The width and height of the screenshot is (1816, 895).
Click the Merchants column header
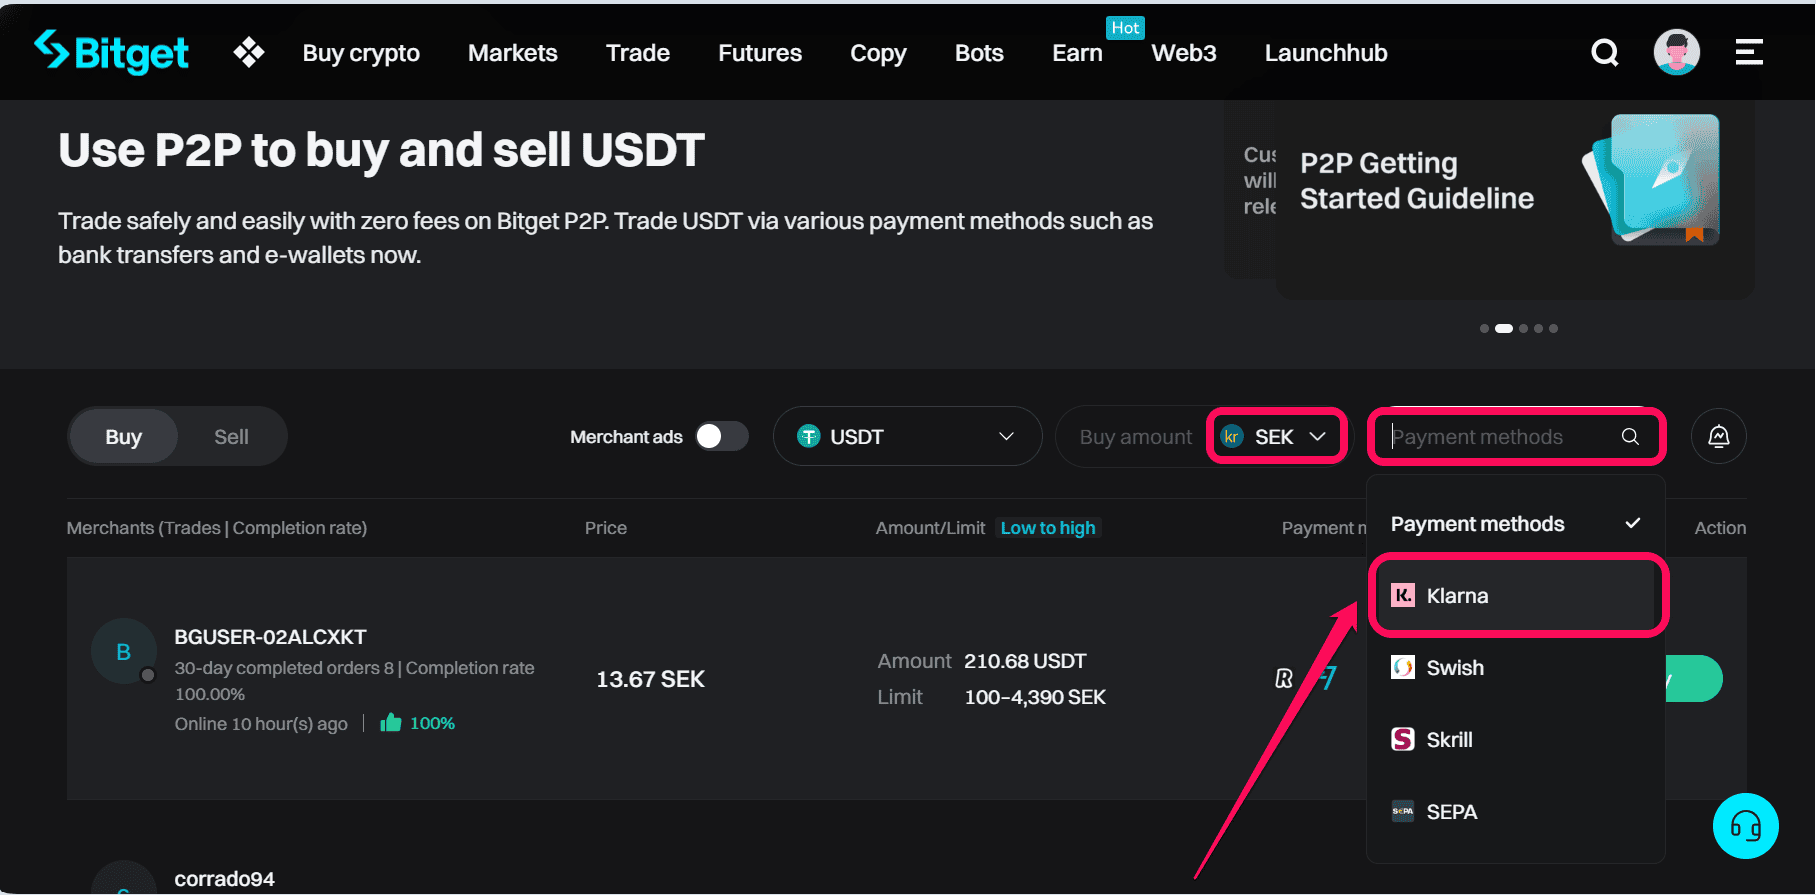216,528
